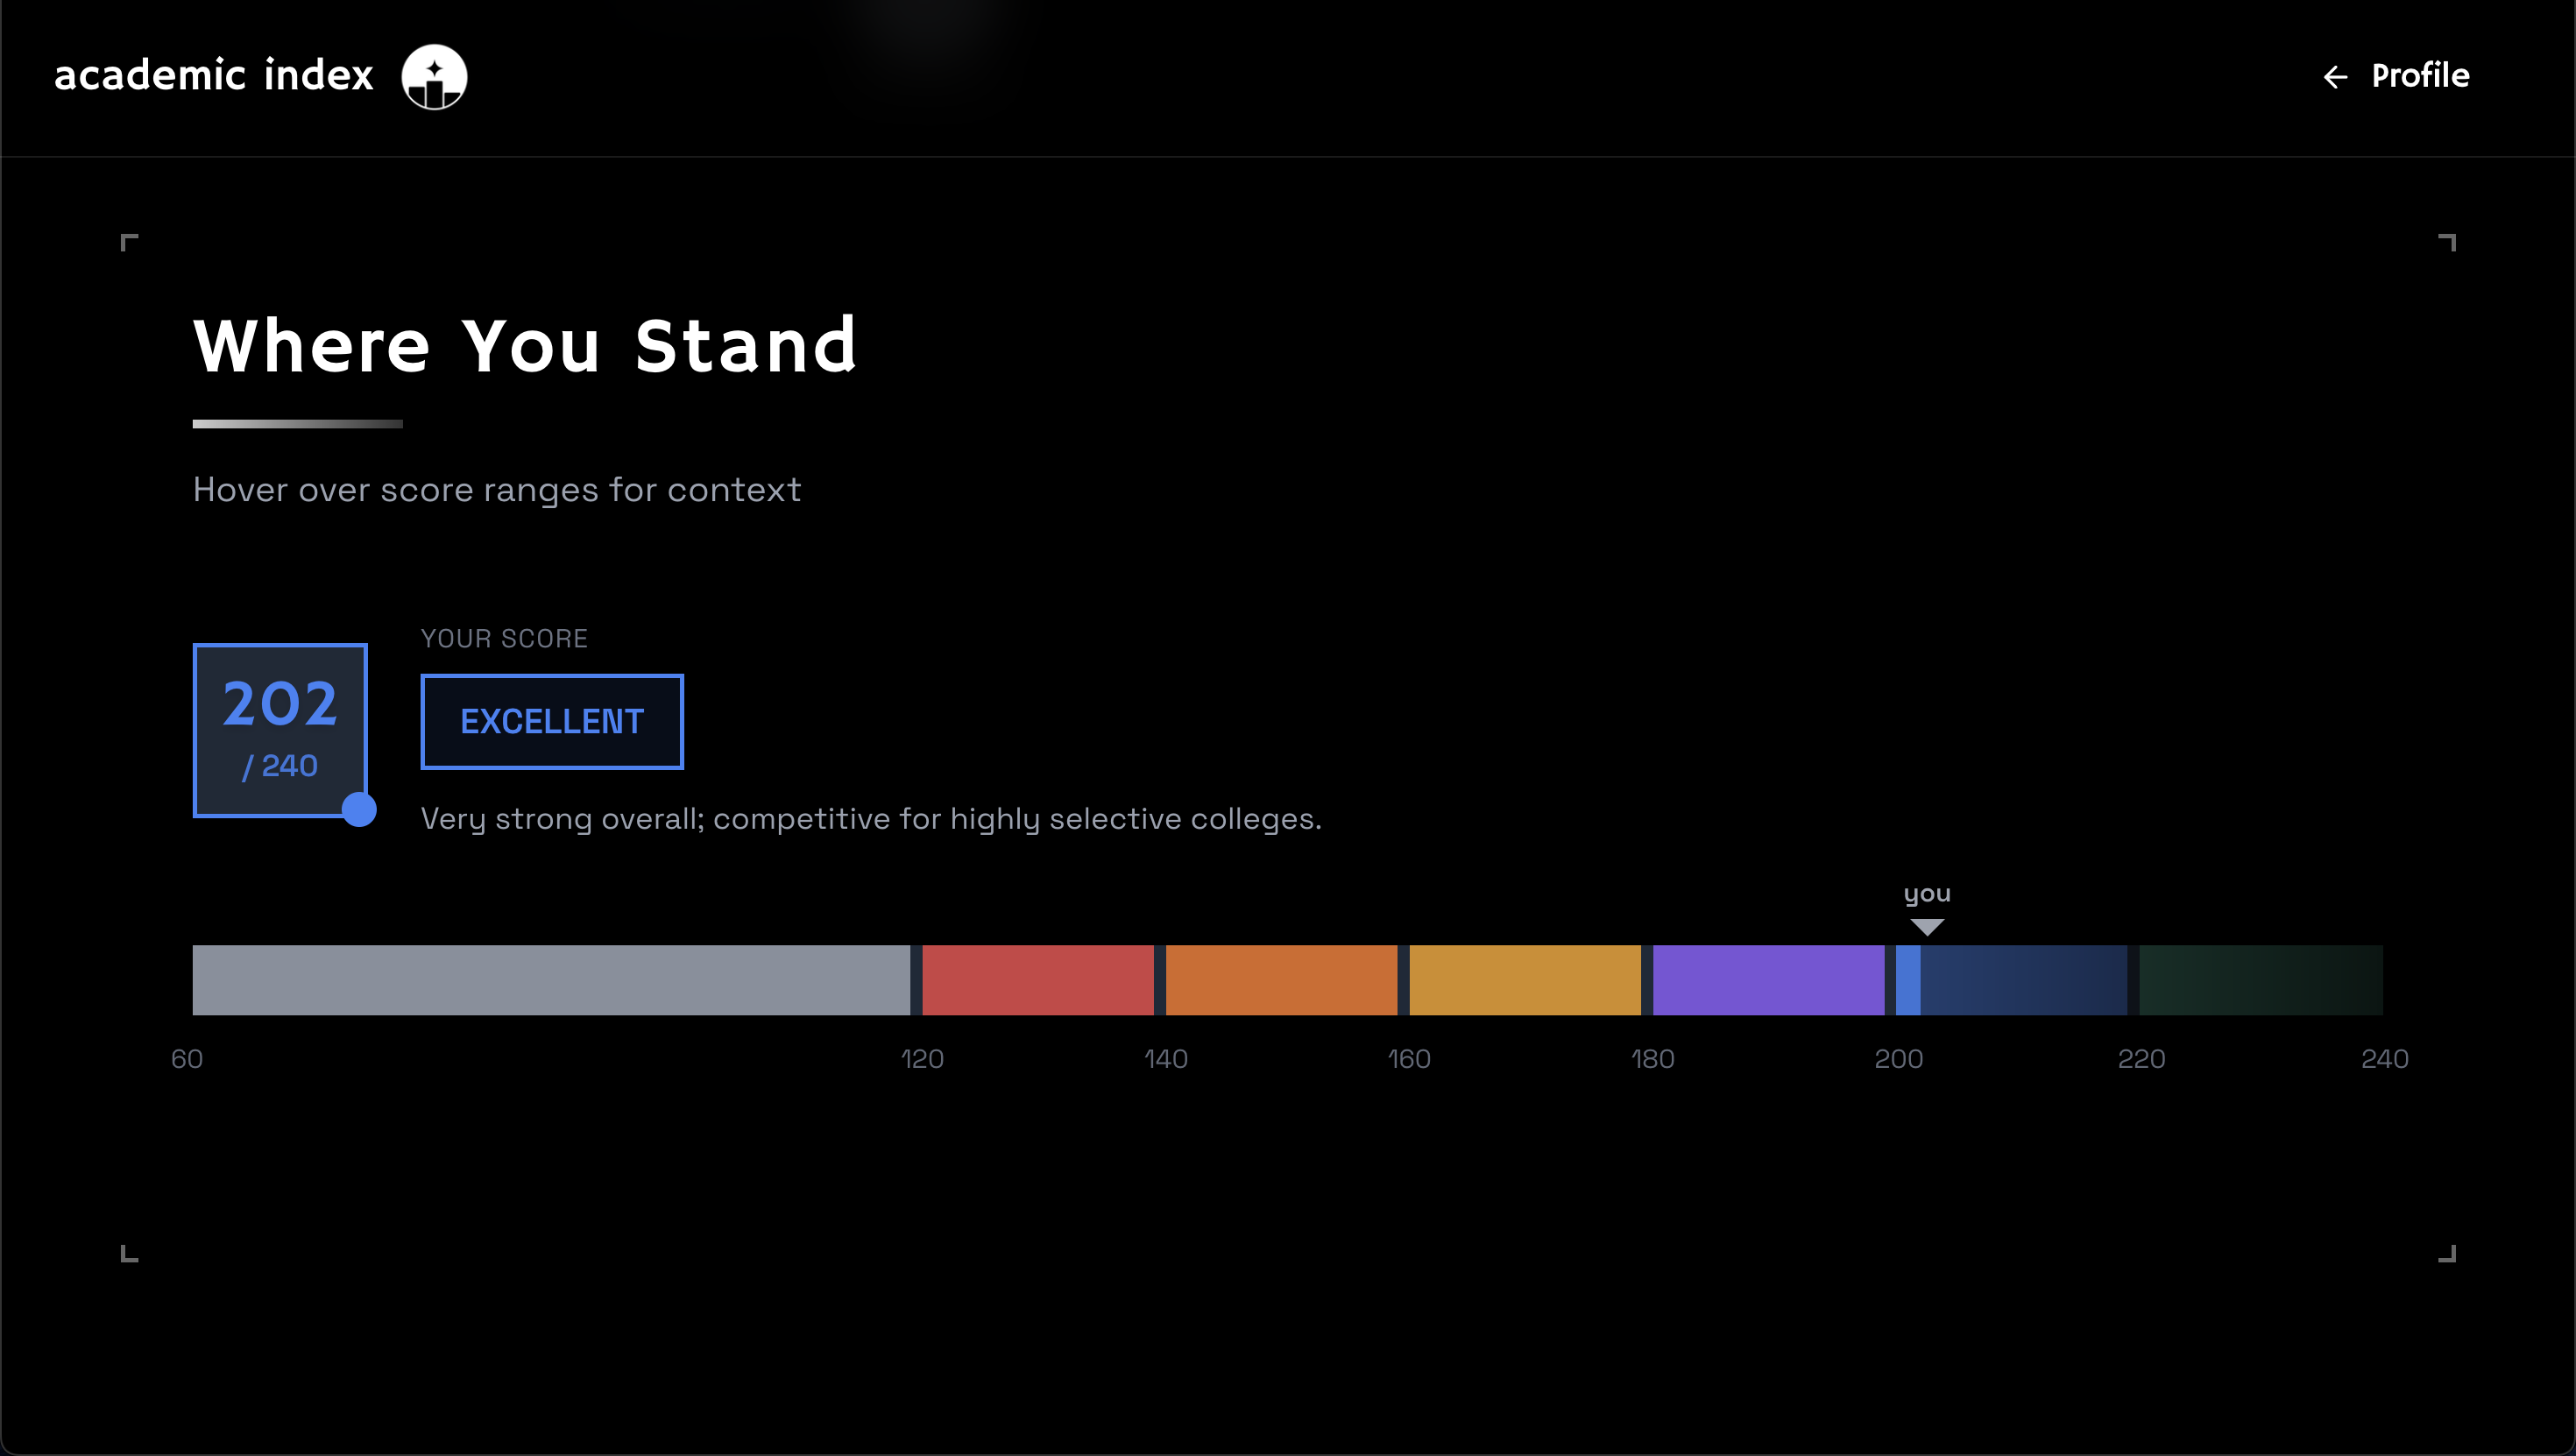This screenshot has width=2576, height=1456.
Task: Click the blue dot on score box
Action: click(359, 809)
